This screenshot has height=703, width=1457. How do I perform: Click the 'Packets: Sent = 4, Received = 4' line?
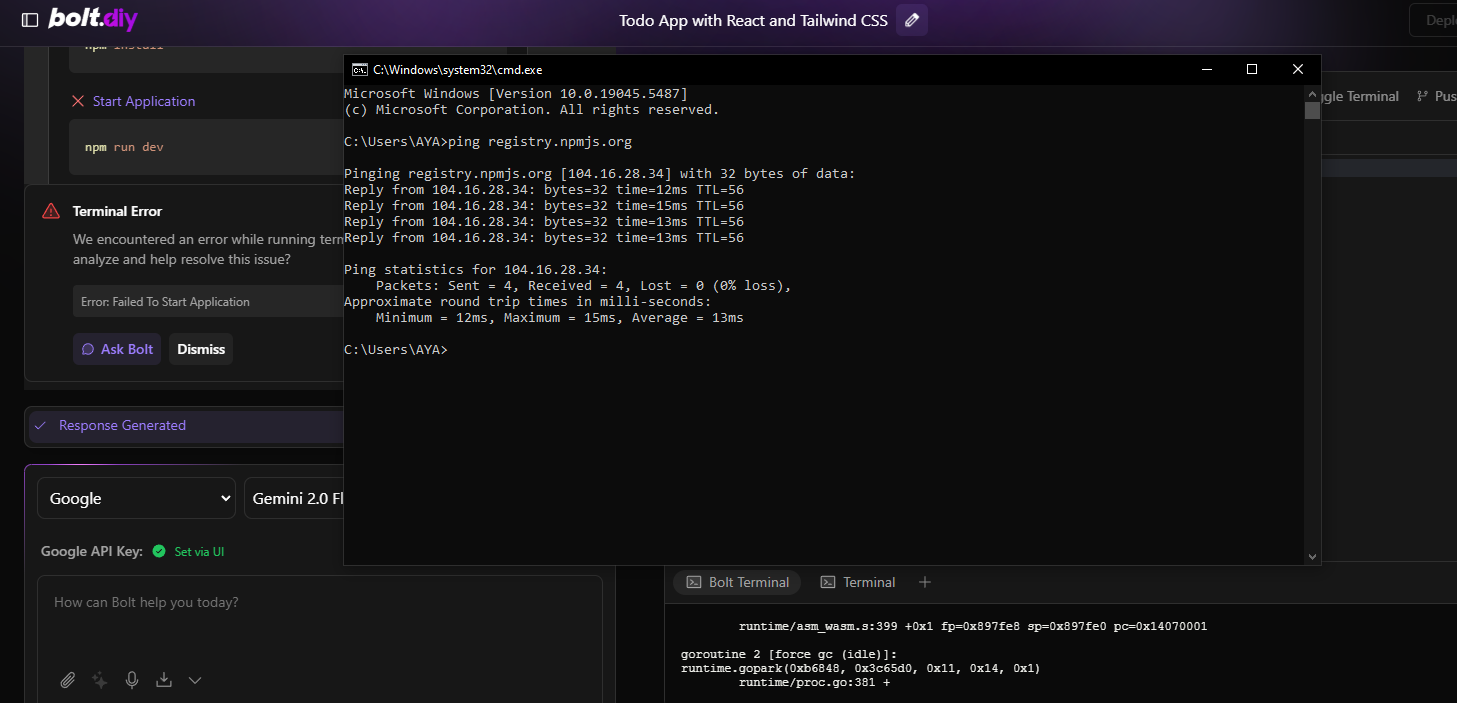[584, 286]
